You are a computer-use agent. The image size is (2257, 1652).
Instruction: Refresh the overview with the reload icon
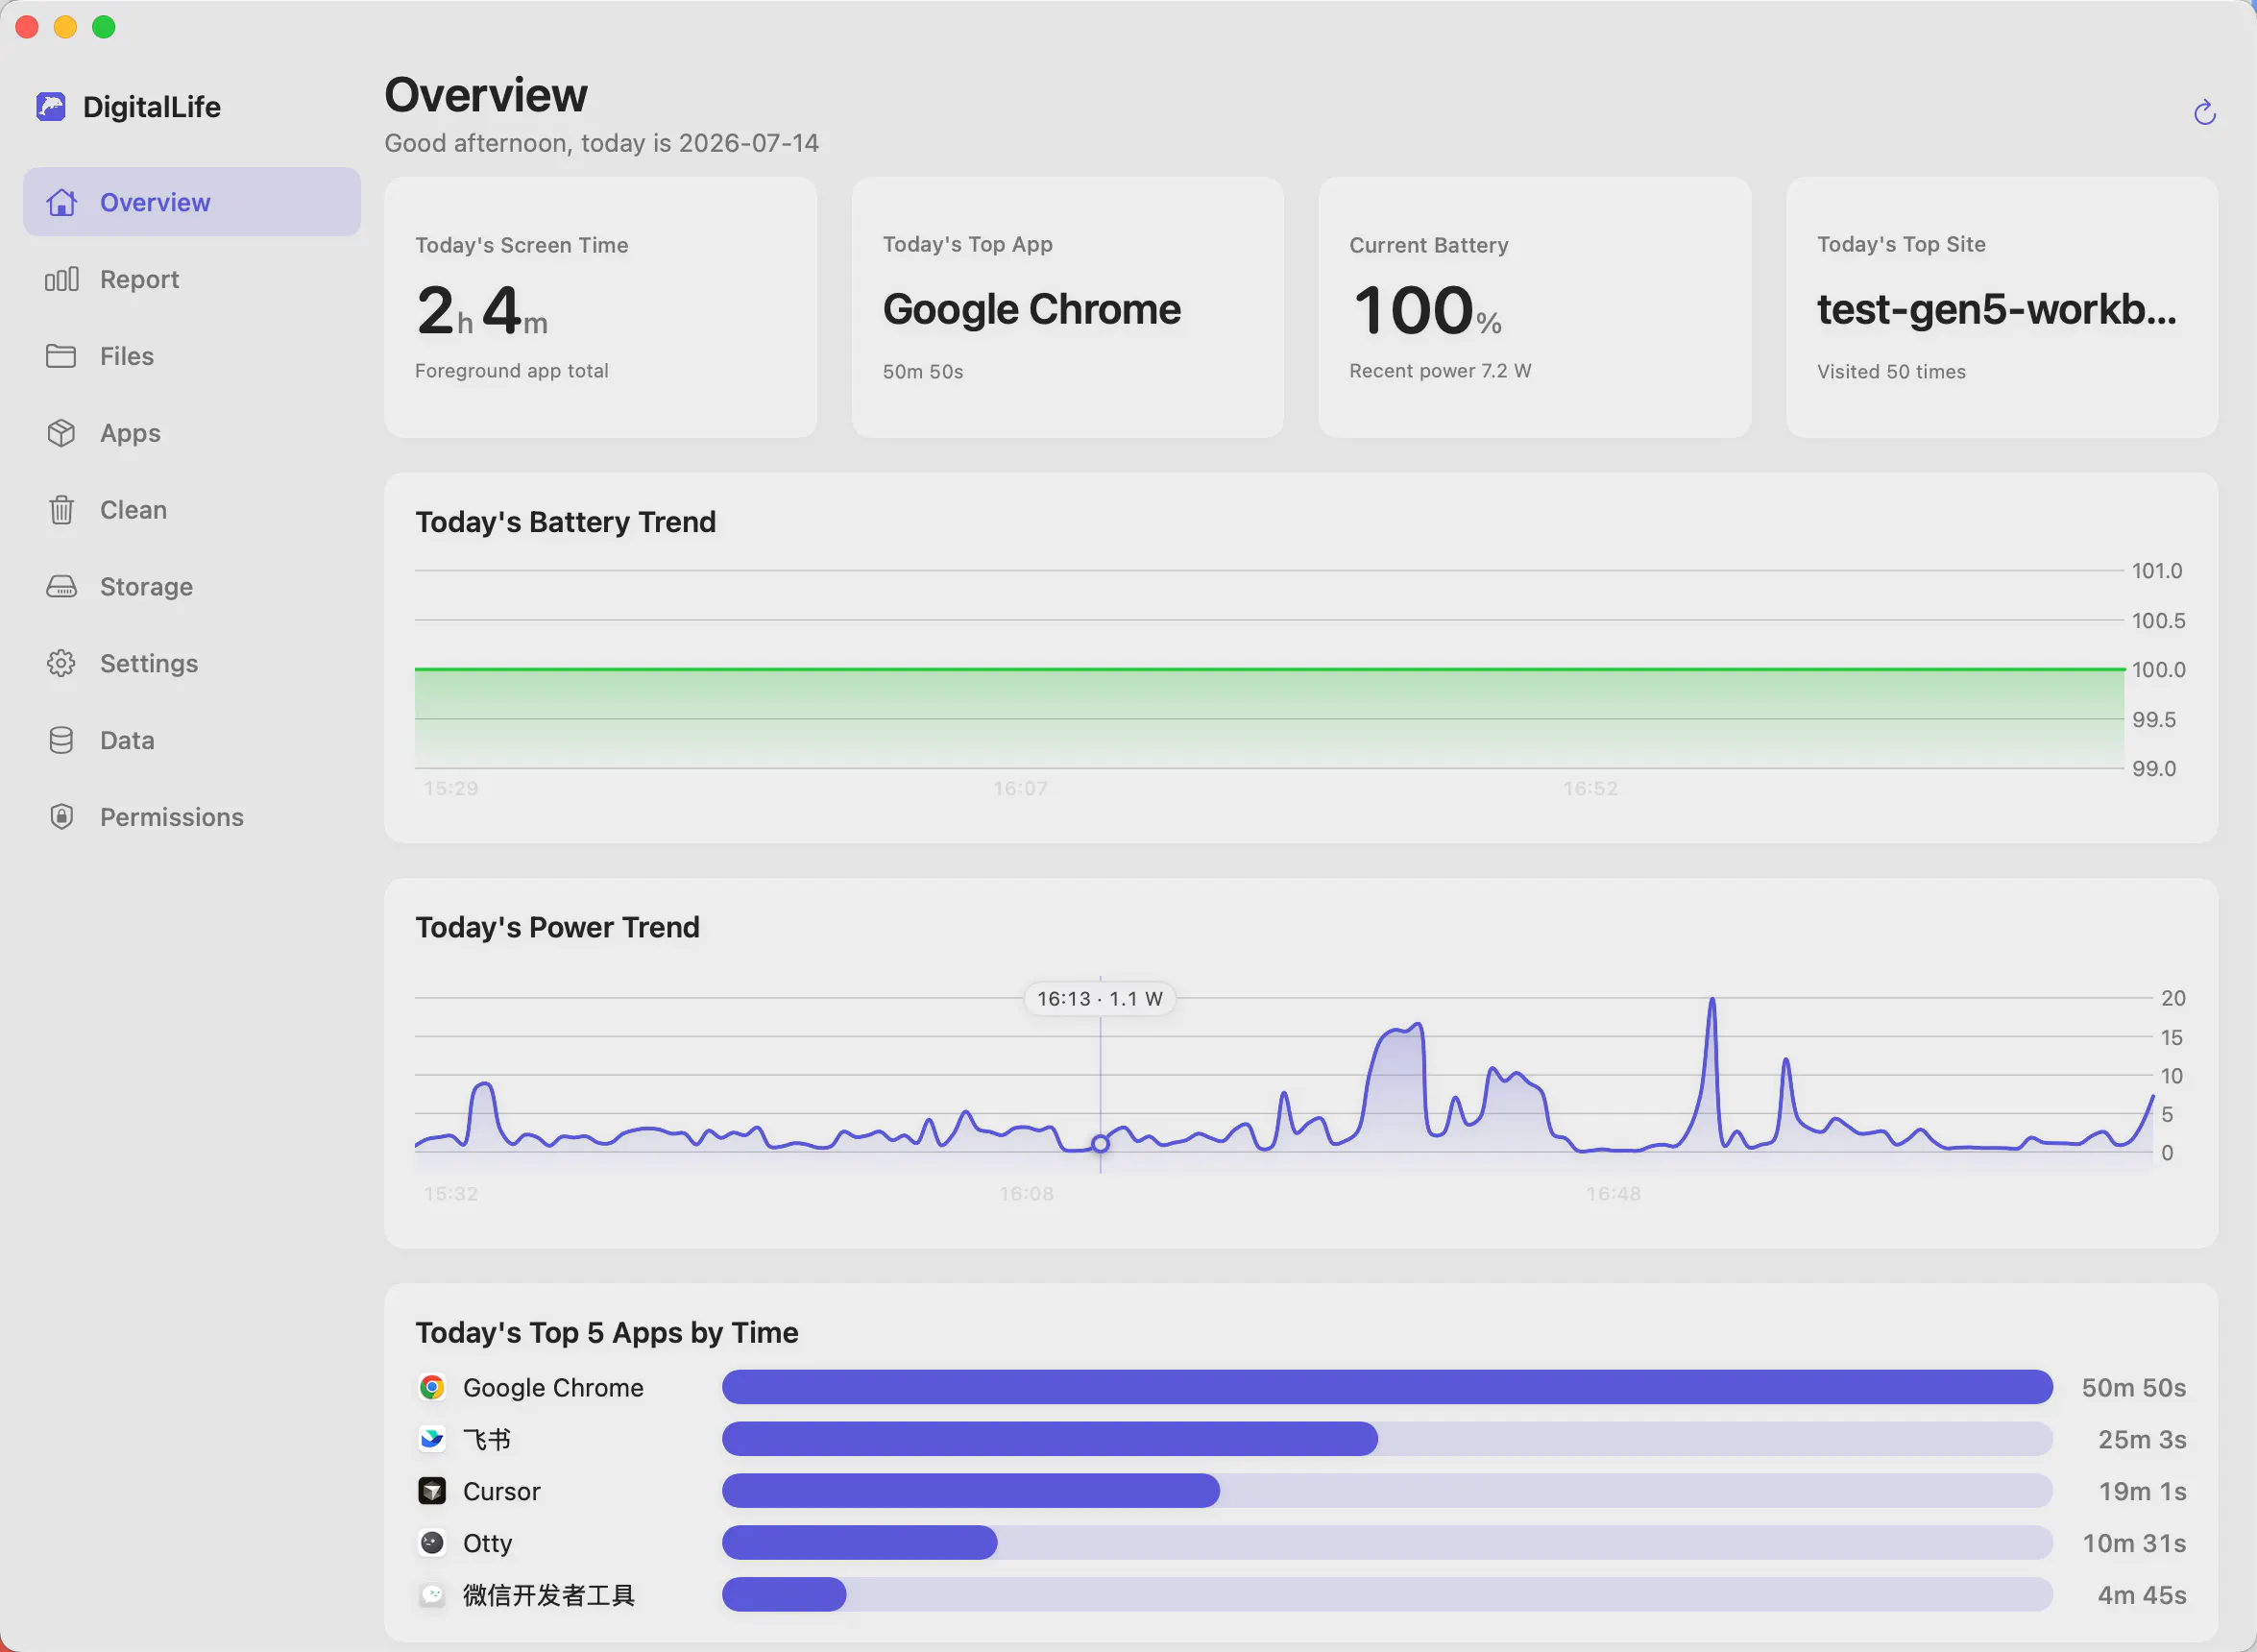tap(2205, 113)
